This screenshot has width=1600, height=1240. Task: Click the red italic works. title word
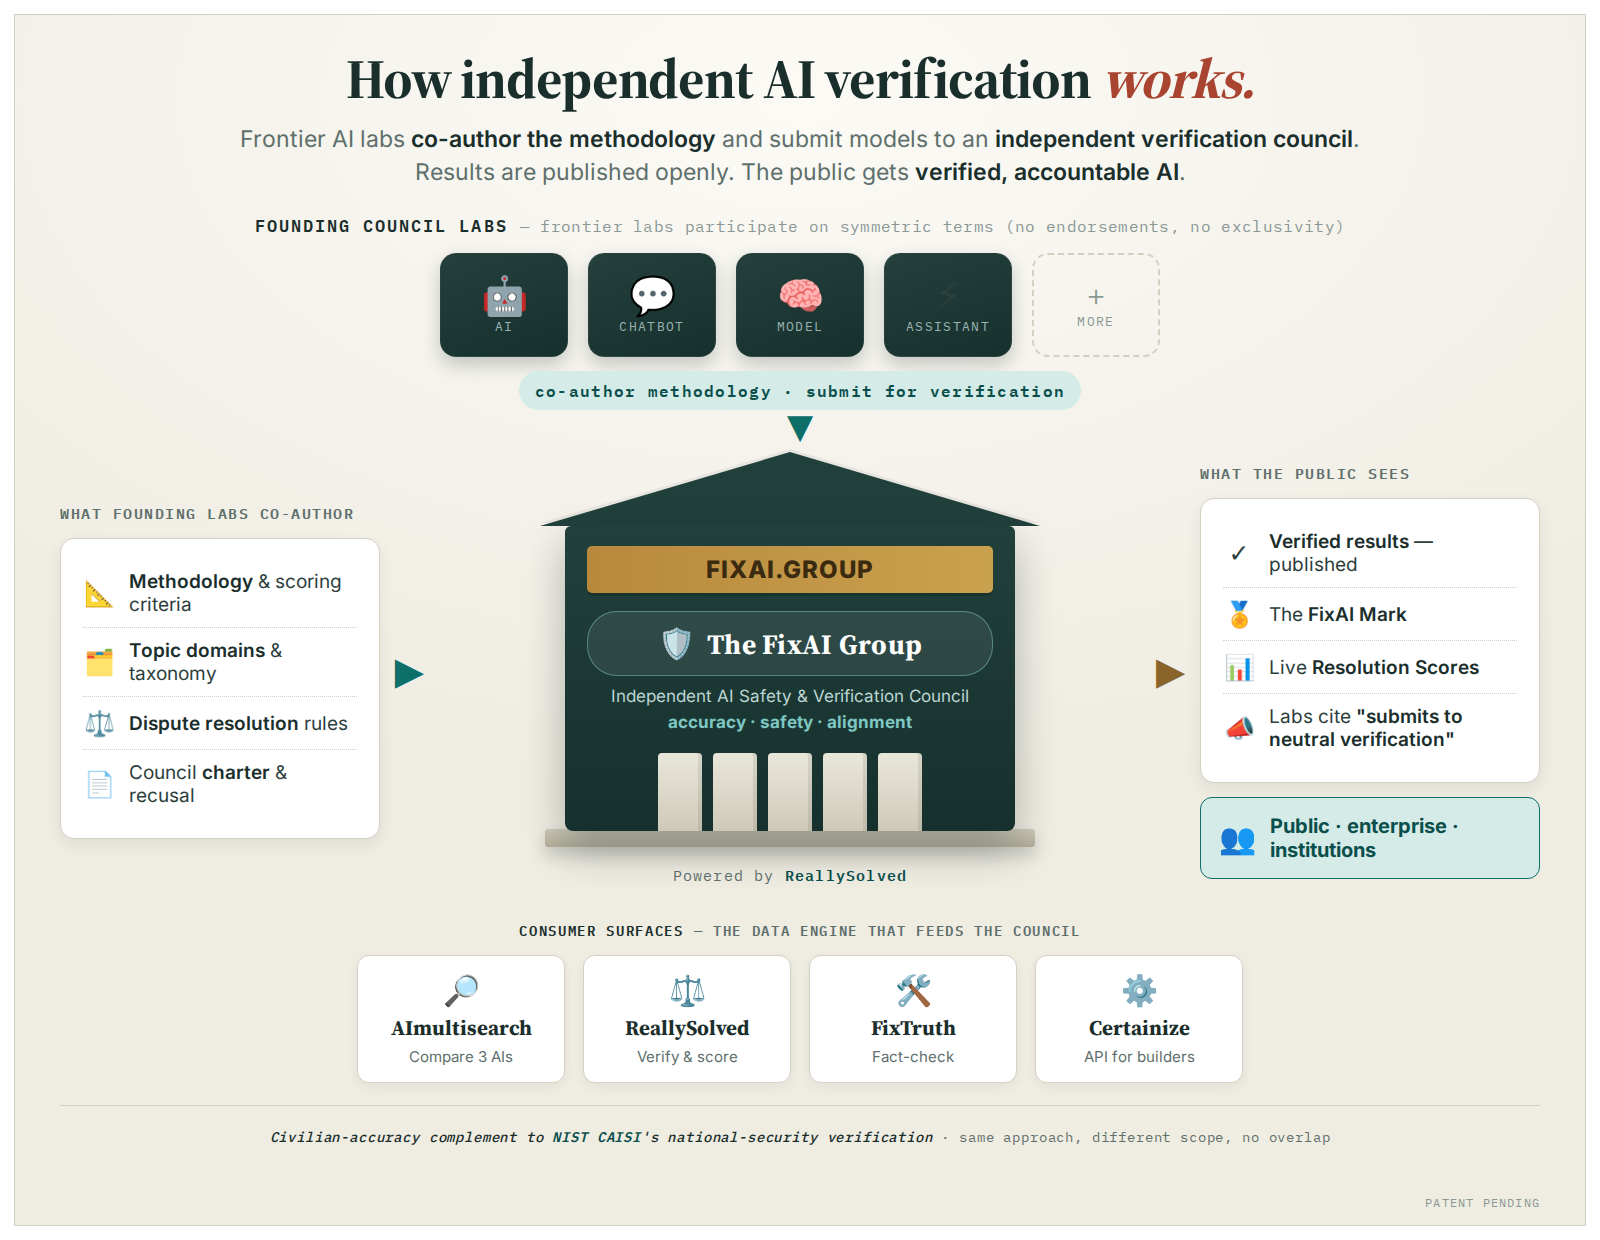coord(1180,80)
